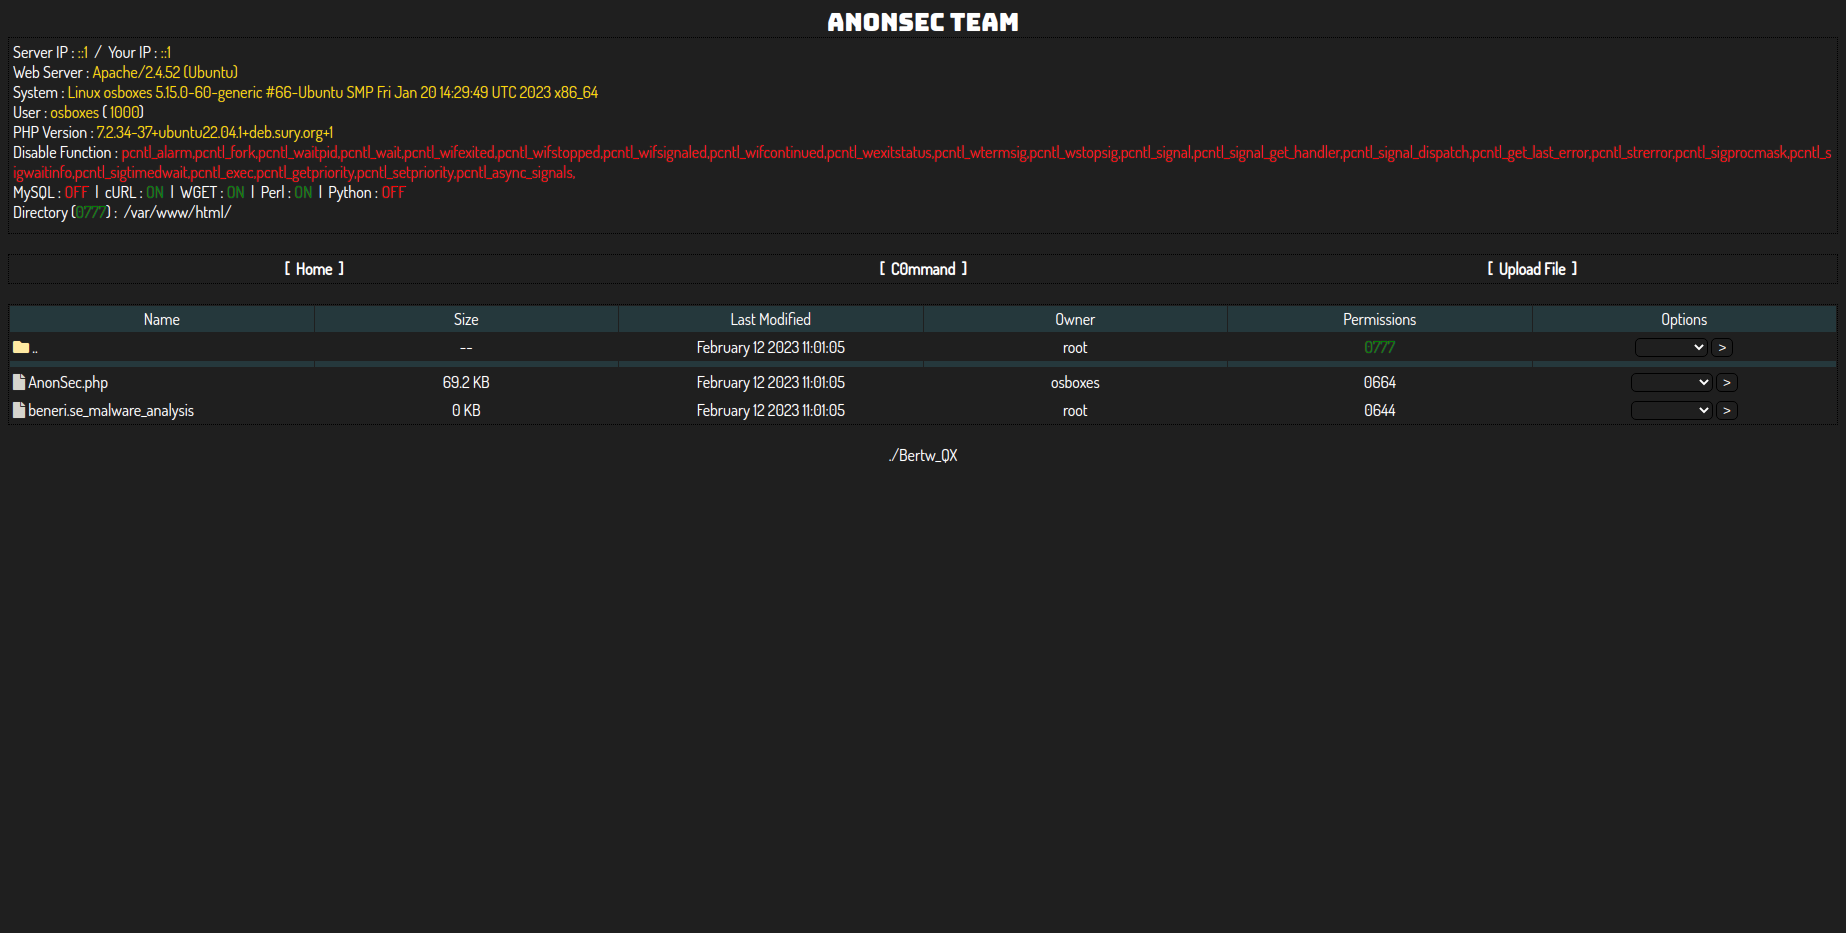
Task: Click the Apache/2.4.52 (Ubuntu) web server text
Action: (165, 72)
